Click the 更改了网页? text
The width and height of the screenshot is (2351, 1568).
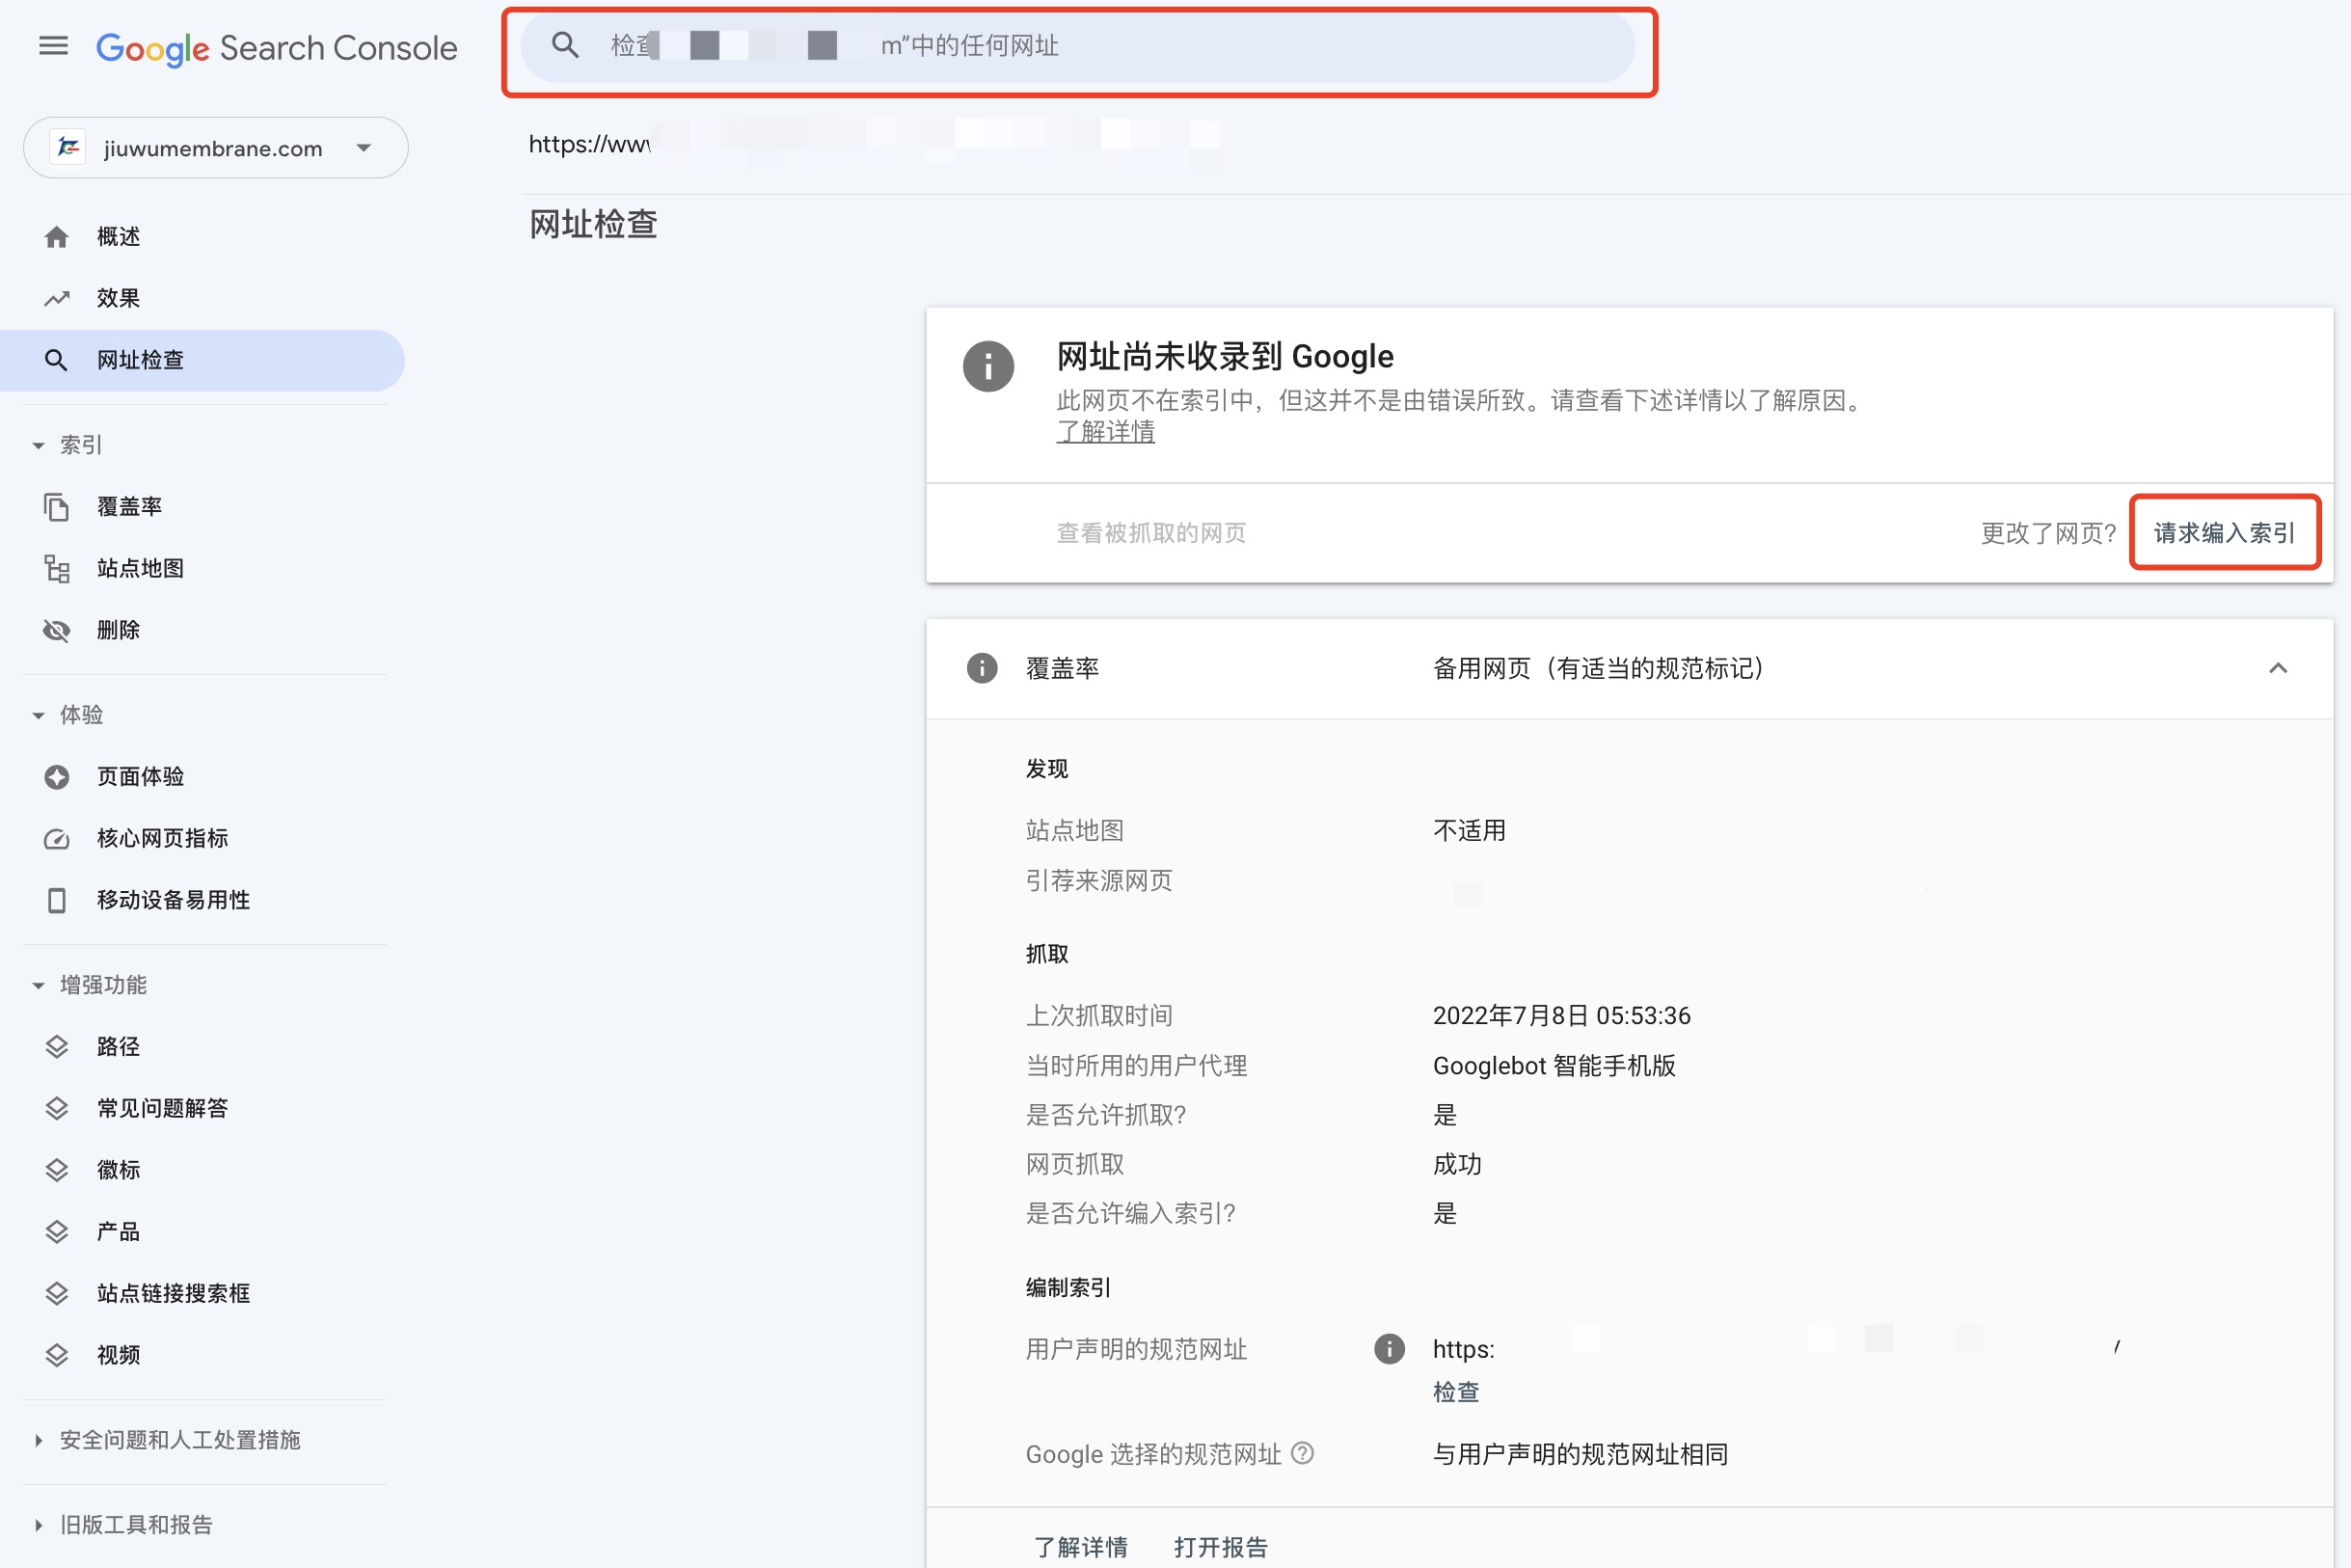[x=2048, y=533]
